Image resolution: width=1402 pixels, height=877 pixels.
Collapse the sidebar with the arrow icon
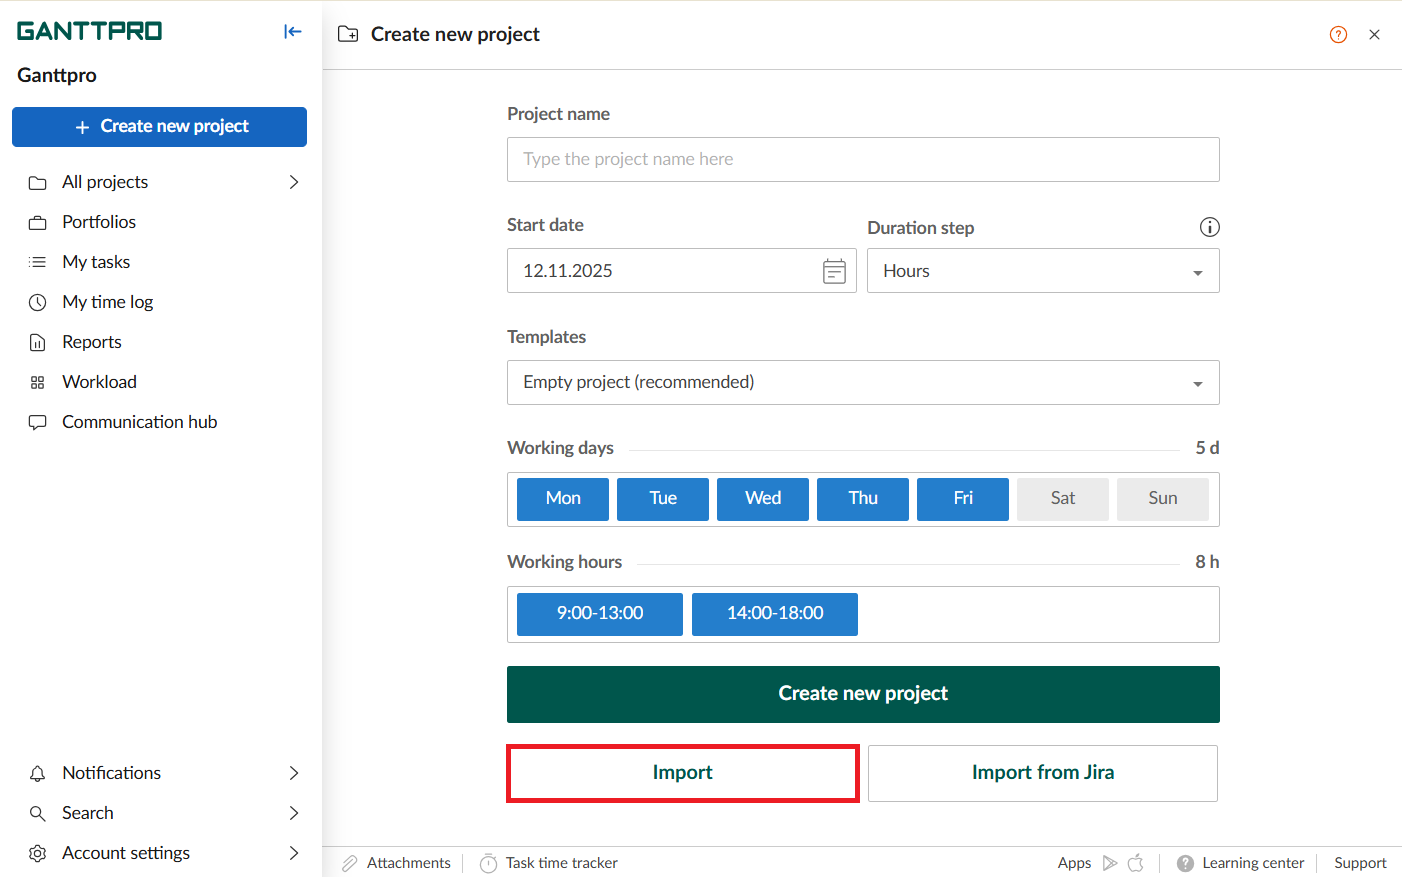point(292,32)
